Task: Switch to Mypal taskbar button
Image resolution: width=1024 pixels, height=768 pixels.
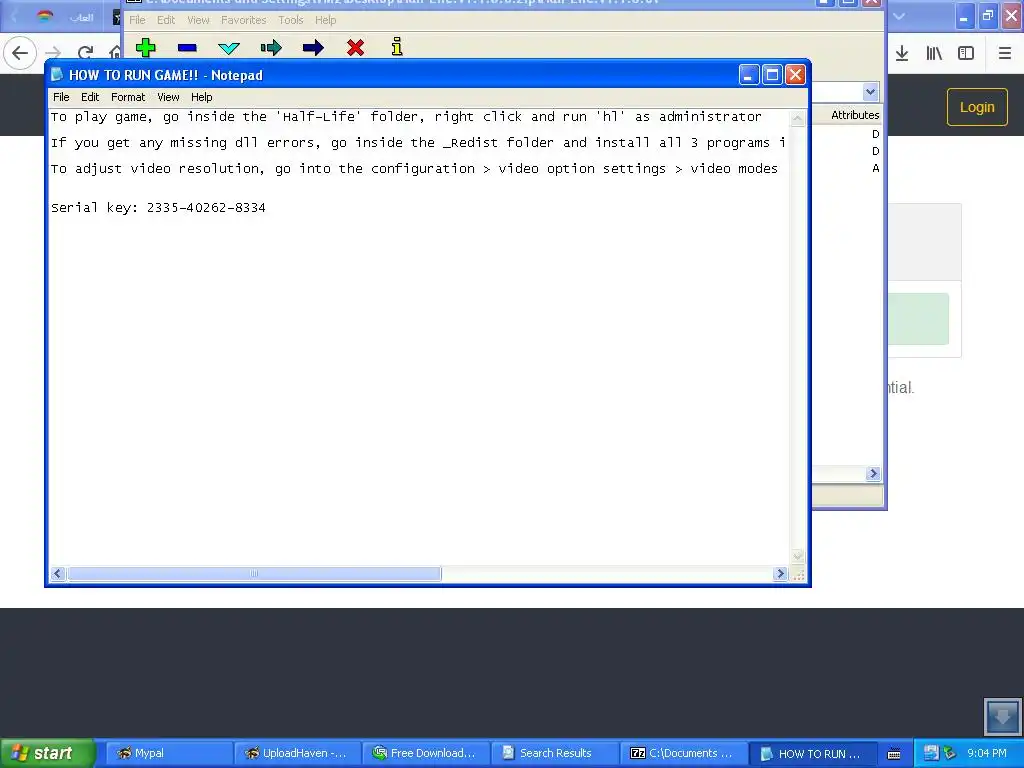Action: point(168,753)
